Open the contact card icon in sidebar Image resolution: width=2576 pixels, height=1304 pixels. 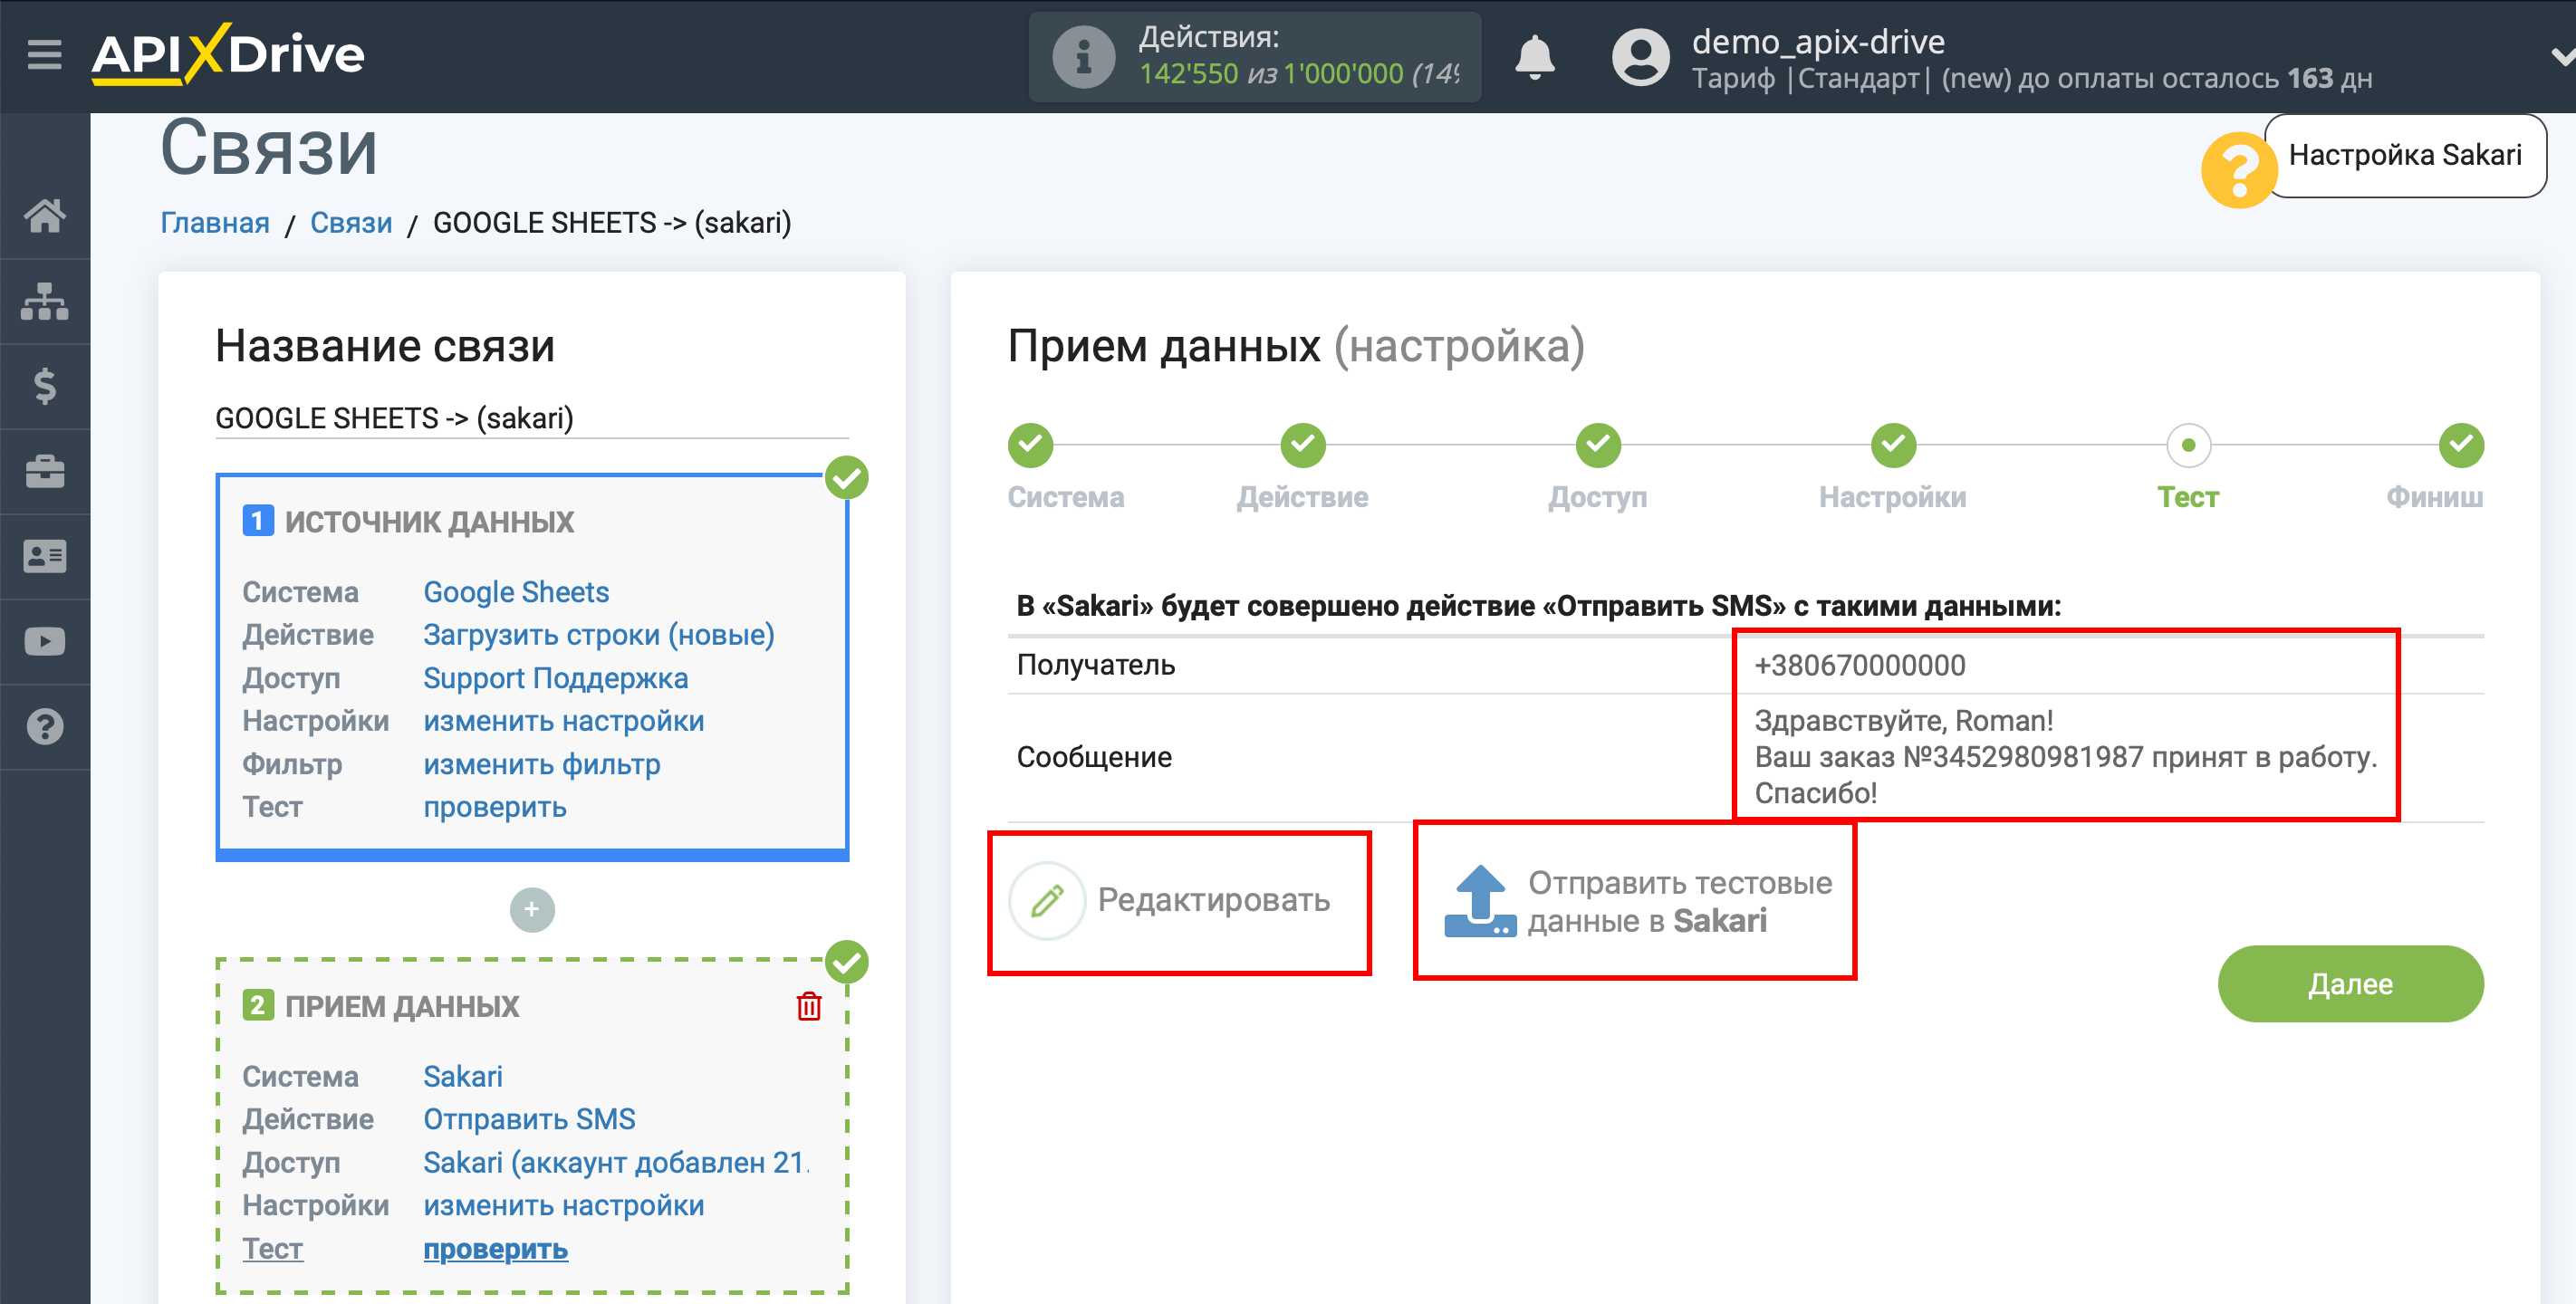coord(45,556)
